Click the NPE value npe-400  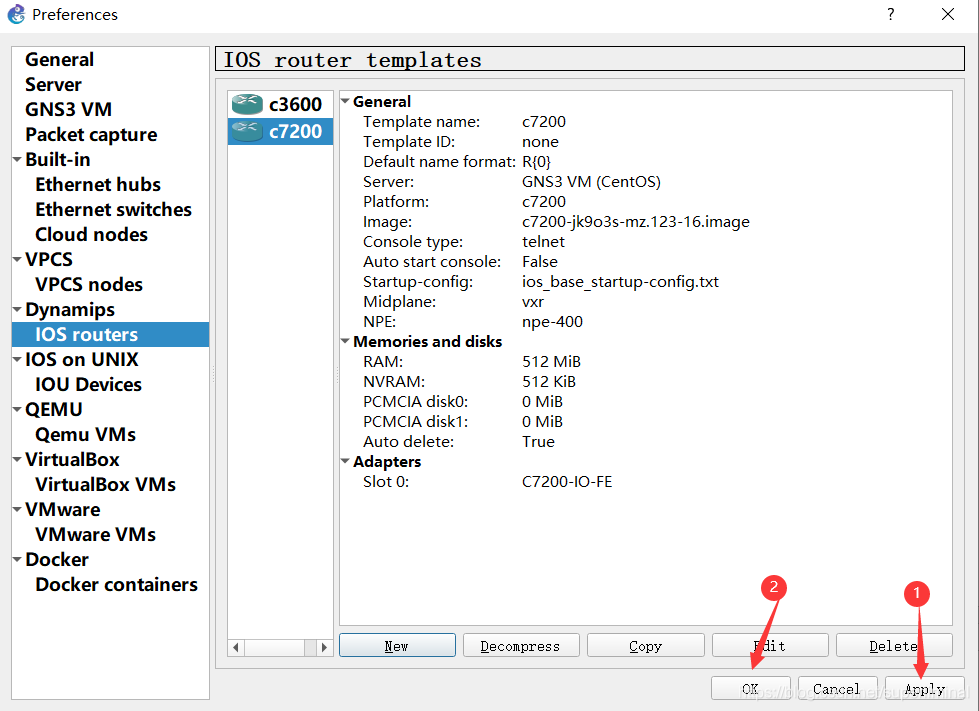[x=552, y=321]
